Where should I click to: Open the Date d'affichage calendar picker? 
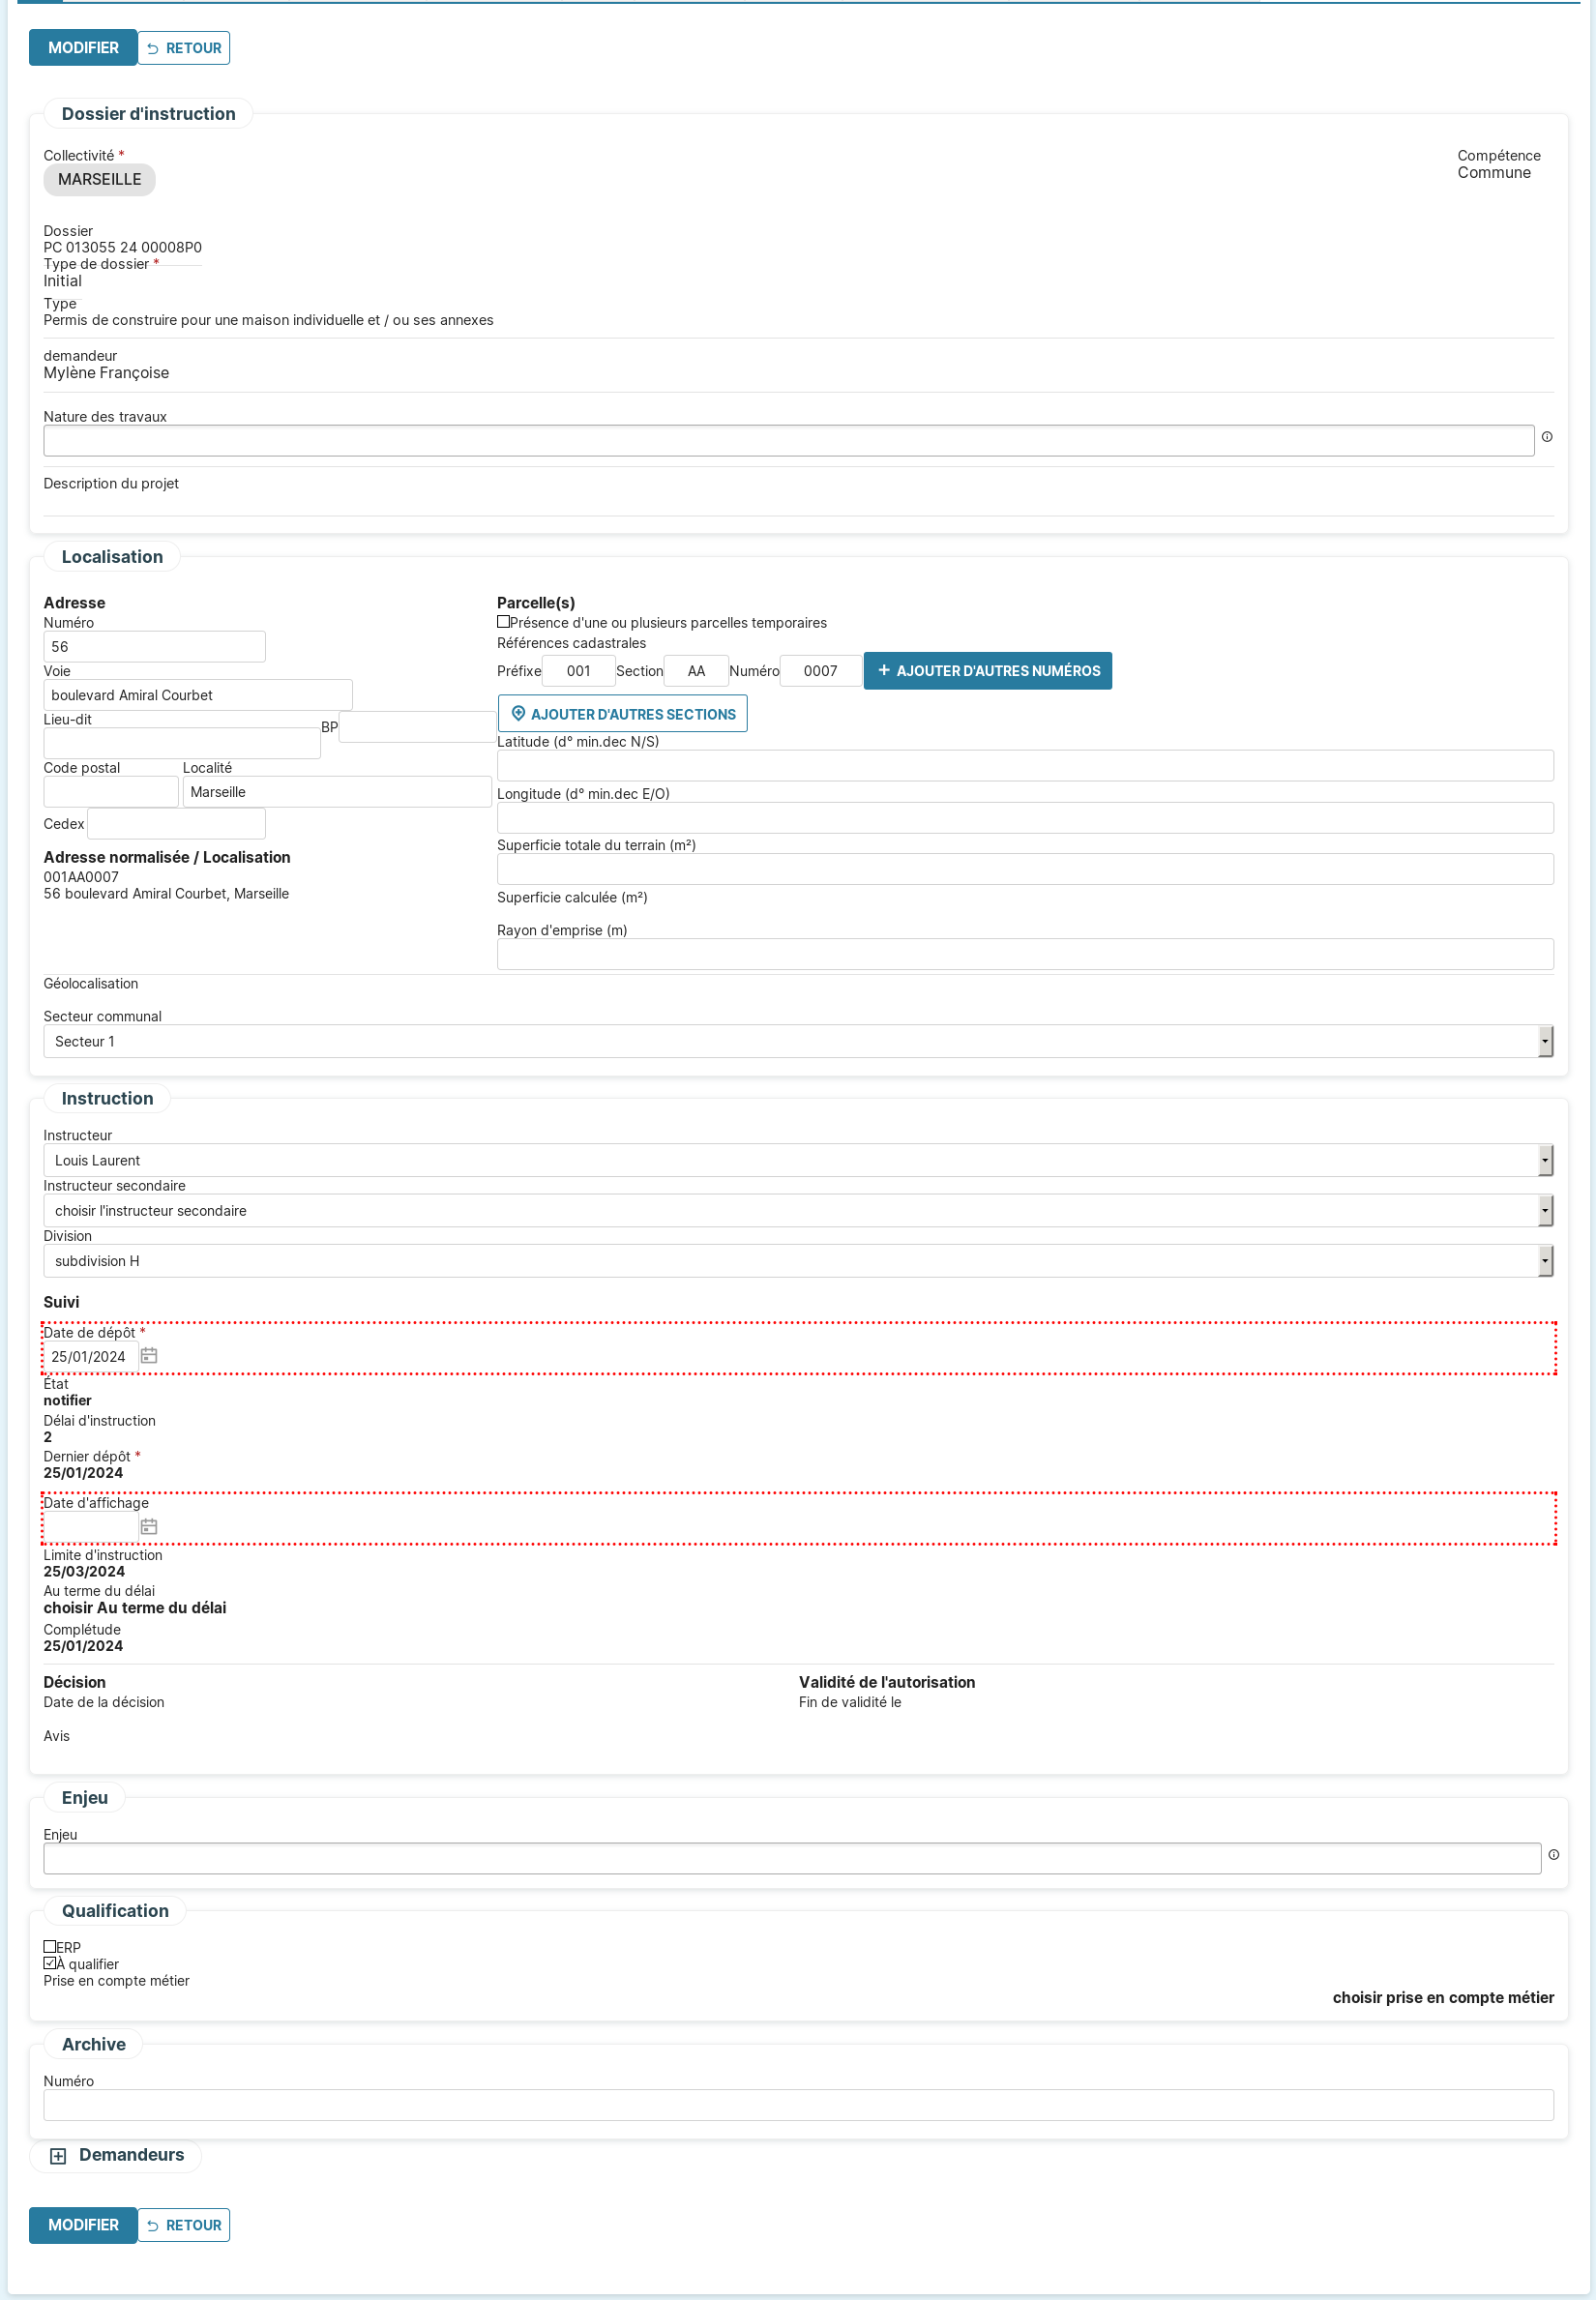[x=149, y=1526]
